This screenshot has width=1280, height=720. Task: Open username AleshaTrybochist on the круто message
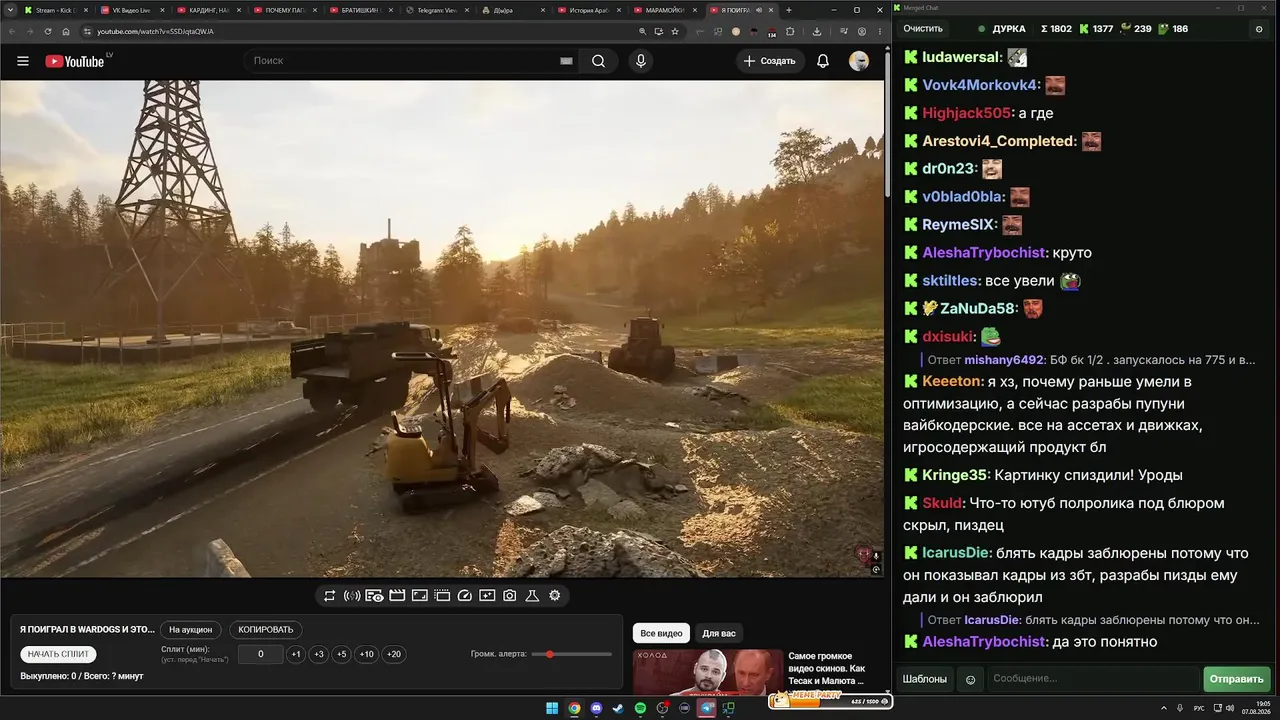[x=984, y=253]
